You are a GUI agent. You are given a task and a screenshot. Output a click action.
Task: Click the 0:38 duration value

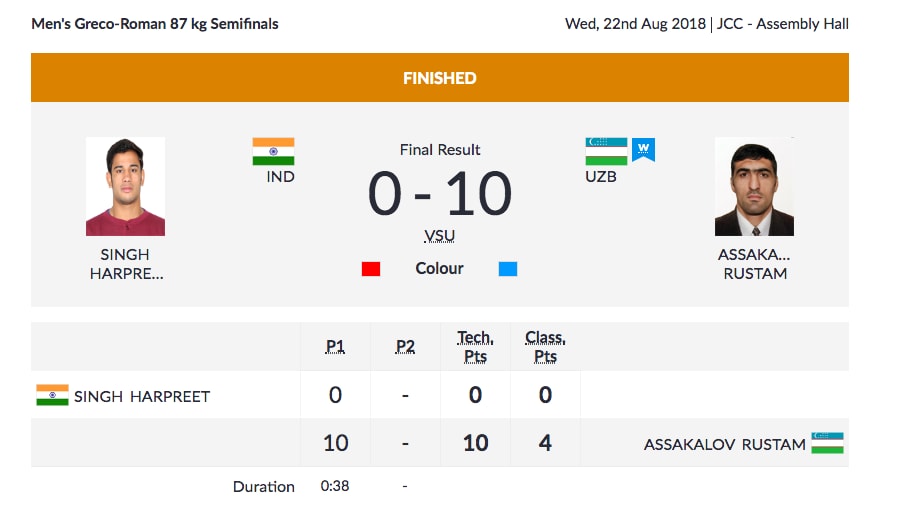(x=334, y=486)
